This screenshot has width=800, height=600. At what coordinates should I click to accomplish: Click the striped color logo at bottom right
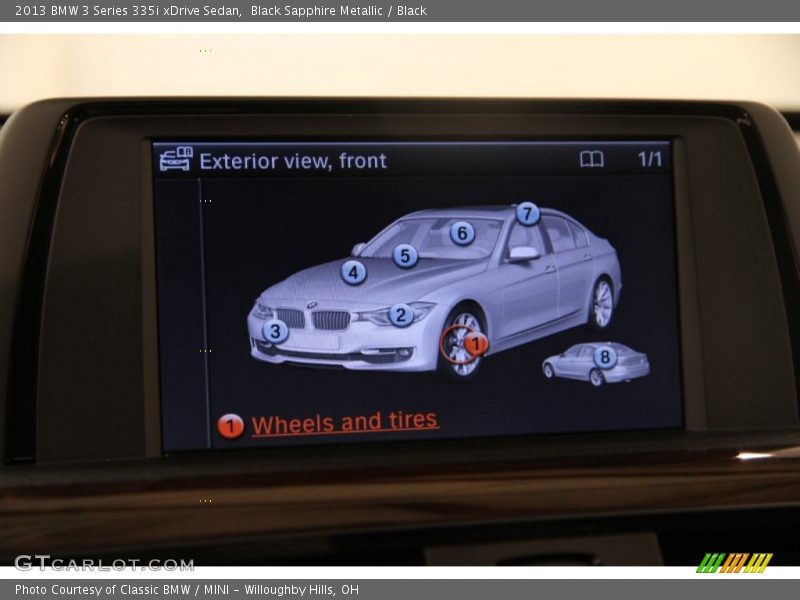734,563
